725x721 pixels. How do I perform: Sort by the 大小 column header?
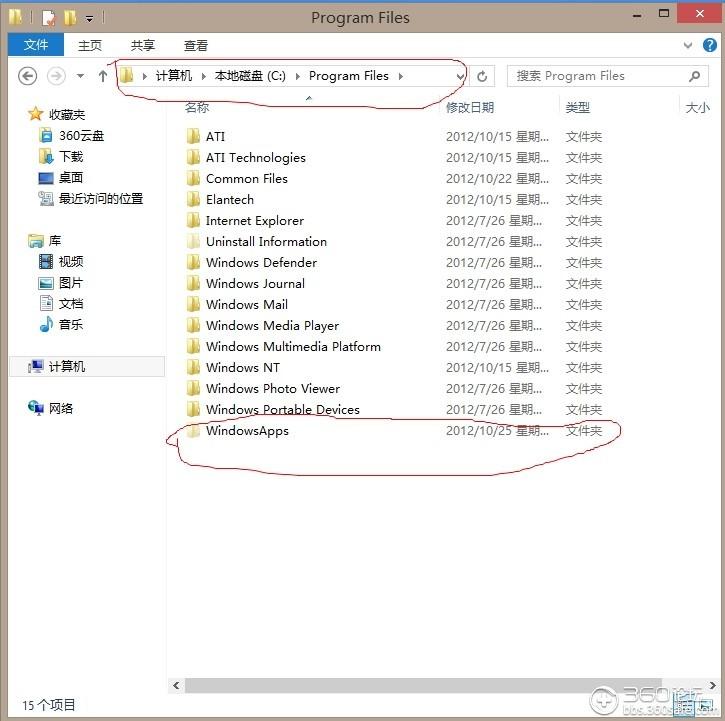697,107
